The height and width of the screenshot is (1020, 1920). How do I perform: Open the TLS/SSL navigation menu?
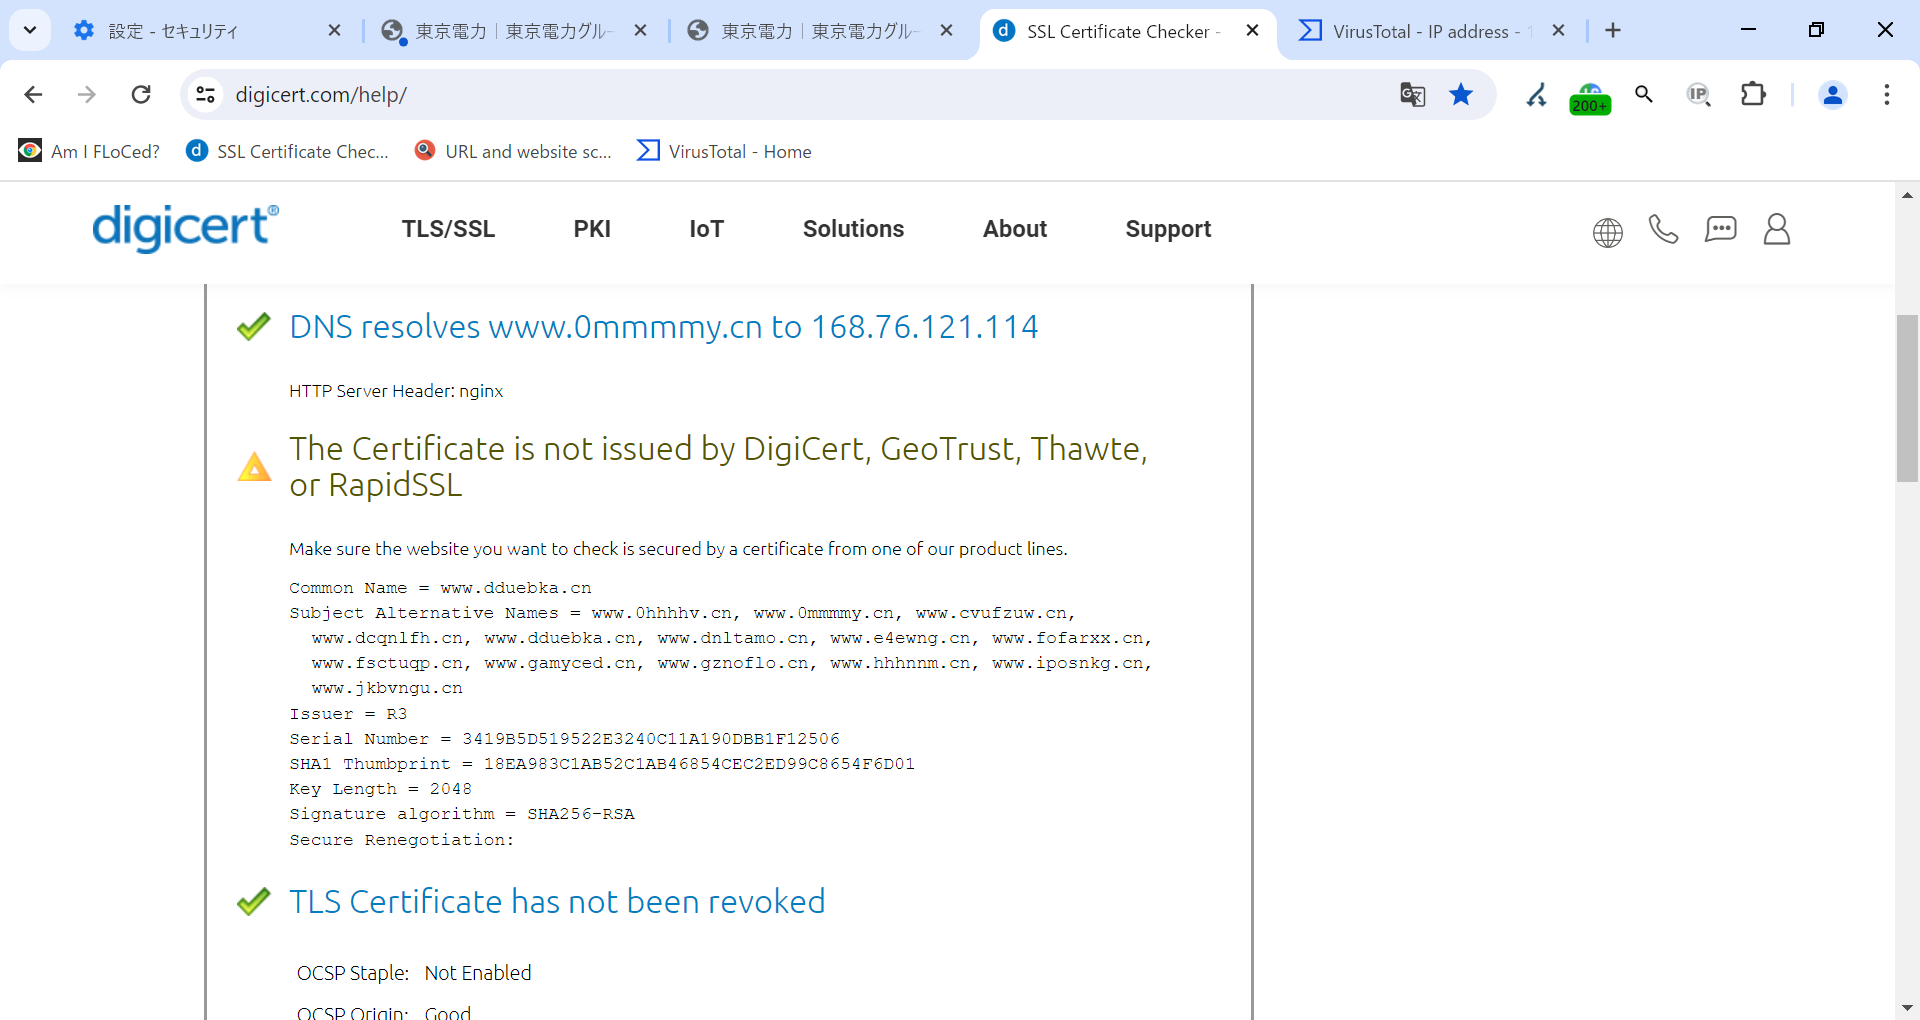coord(448,229)
